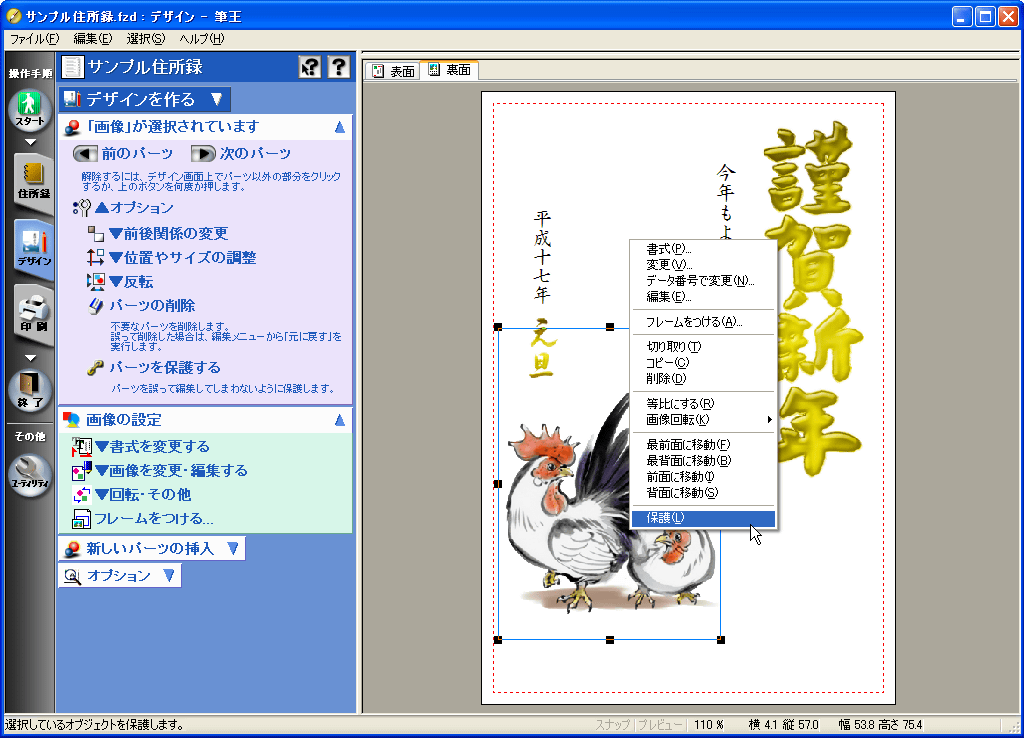Choose 変更(V)... in context menu
The height and width of the screenshot is (738, 1024).
point(703,265)
